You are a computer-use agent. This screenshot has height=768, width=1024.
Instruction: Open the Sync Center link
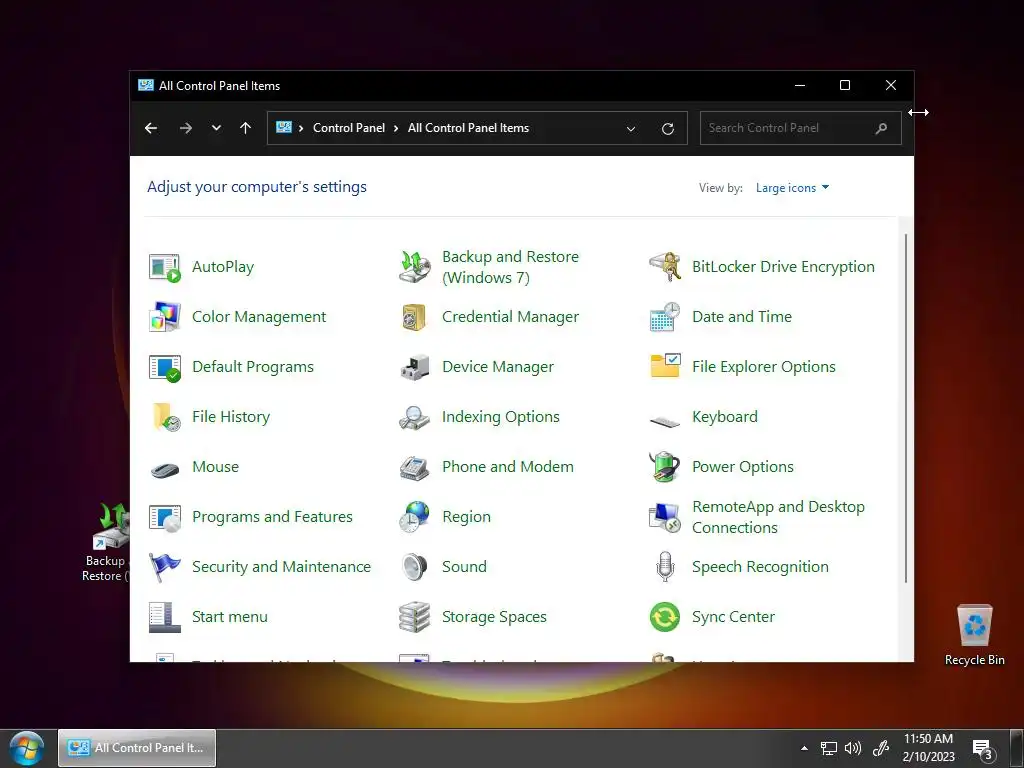[733, 617]
